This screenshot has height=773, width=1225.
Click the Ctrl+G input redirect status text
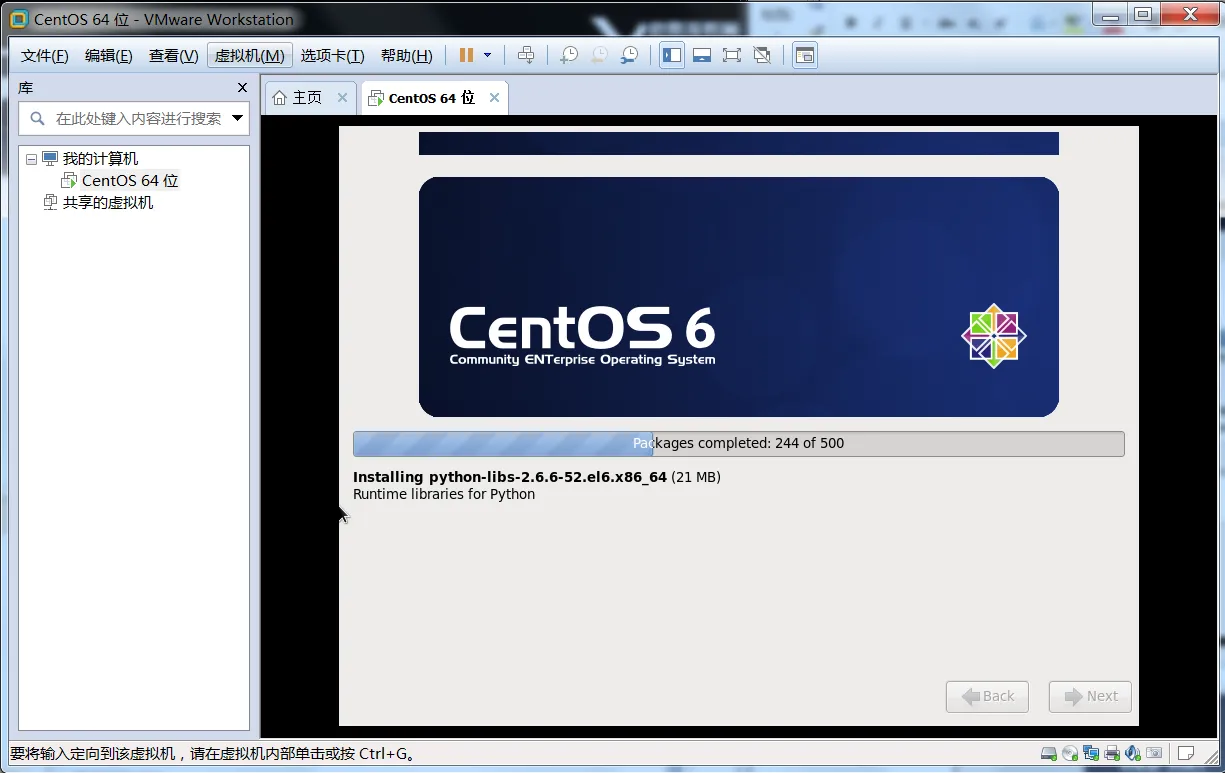(212, 754)
